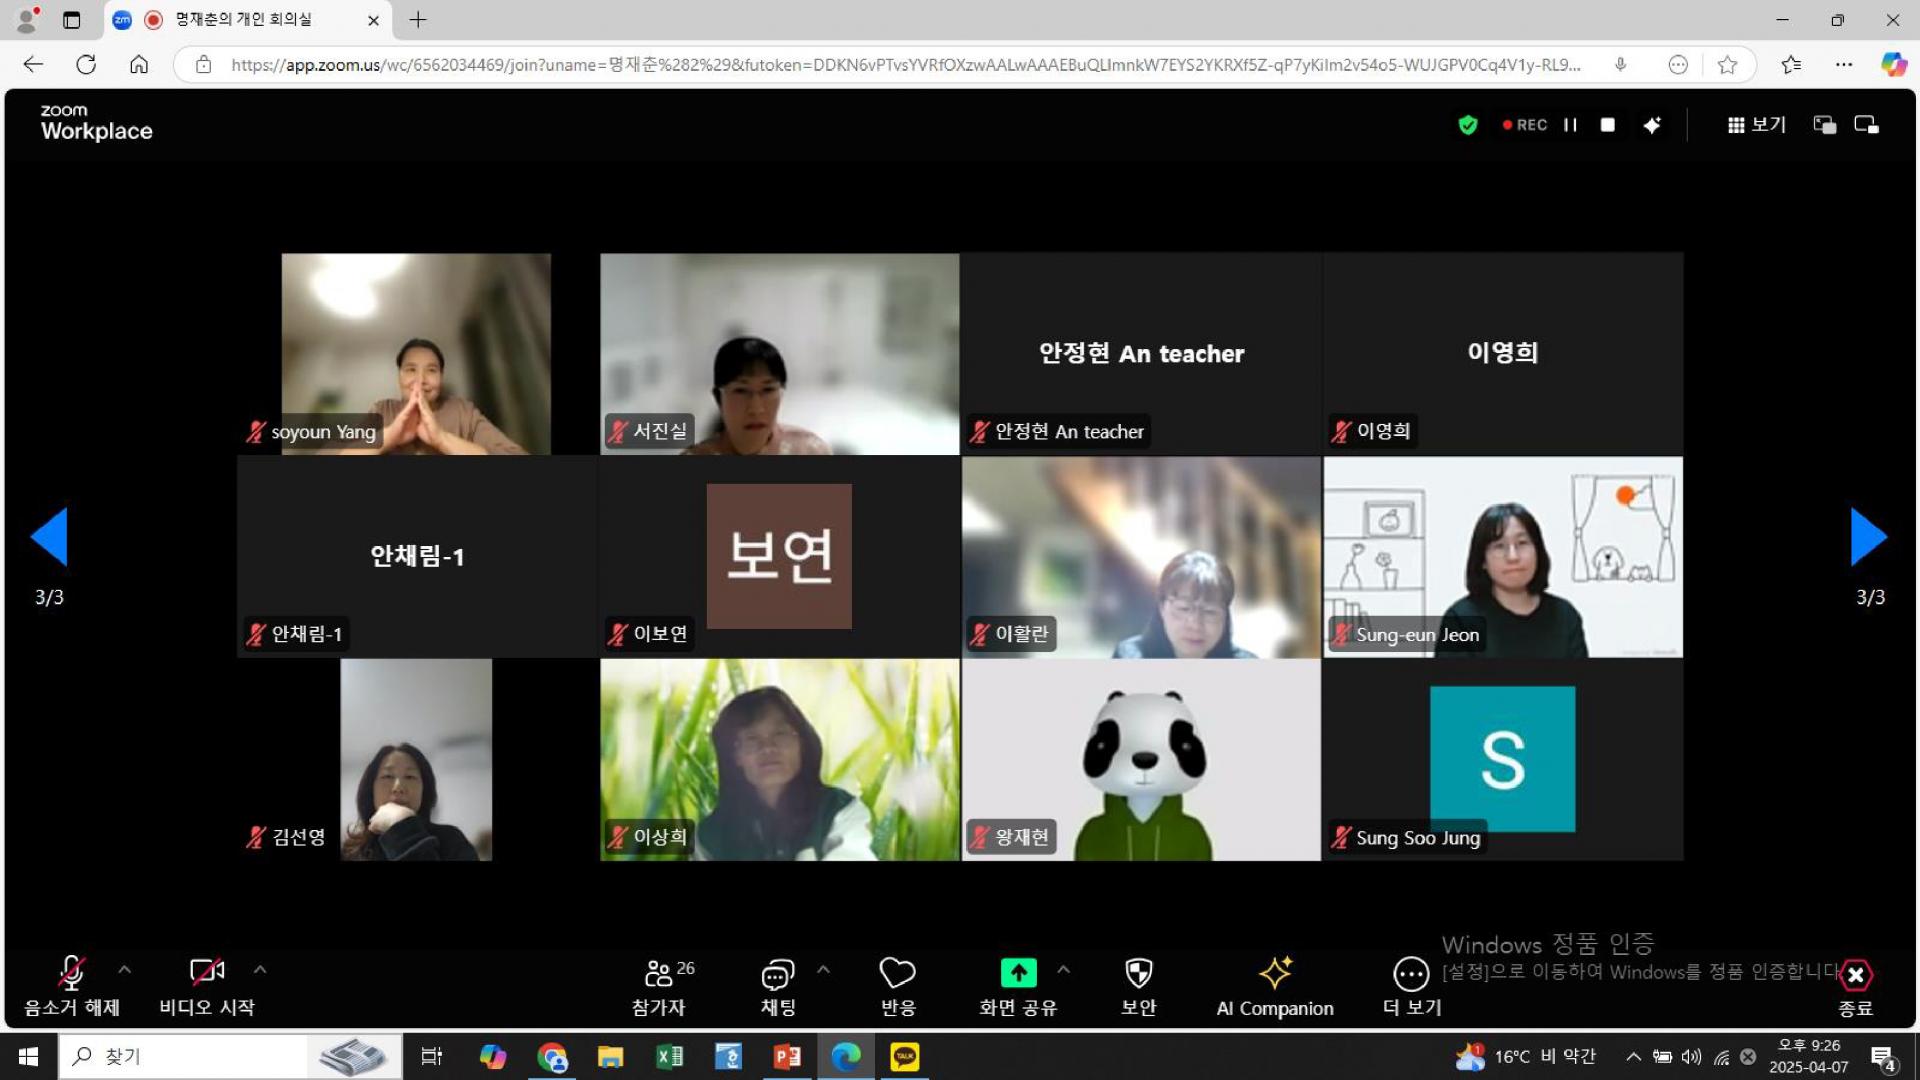Open Excel from the taskbar

[x=669, y=1057]
